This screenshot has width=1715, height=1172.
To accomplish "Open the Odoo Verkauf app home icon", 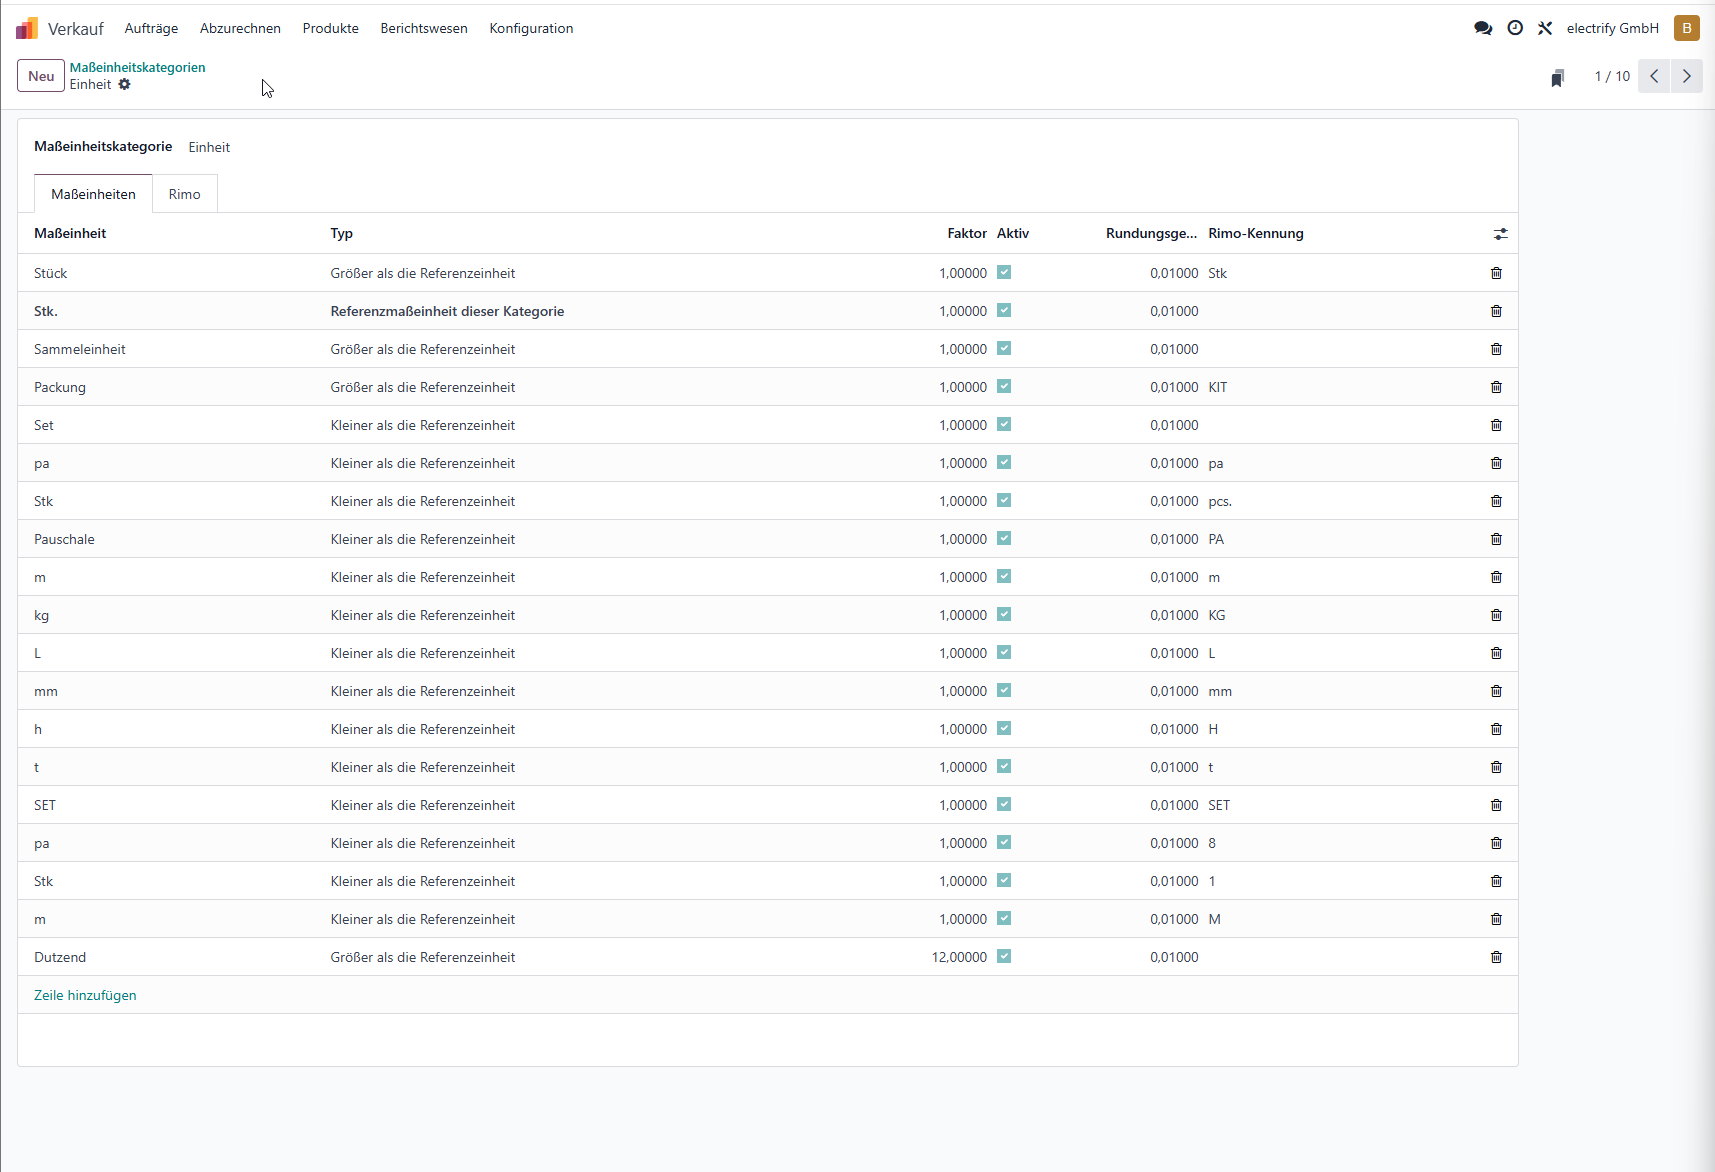I will point(27,28).
